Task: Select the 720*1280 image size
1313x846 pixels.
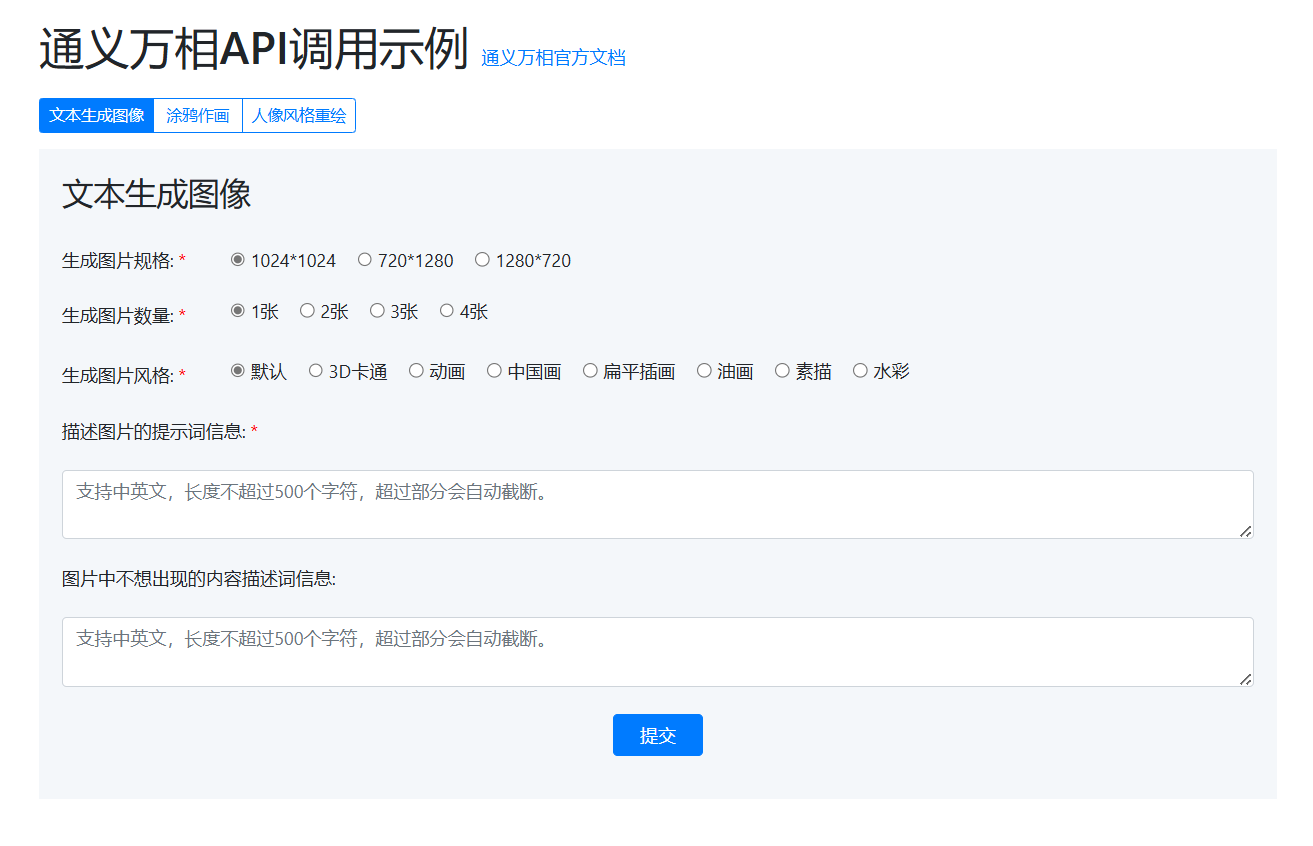Action: tap(365, 260)
